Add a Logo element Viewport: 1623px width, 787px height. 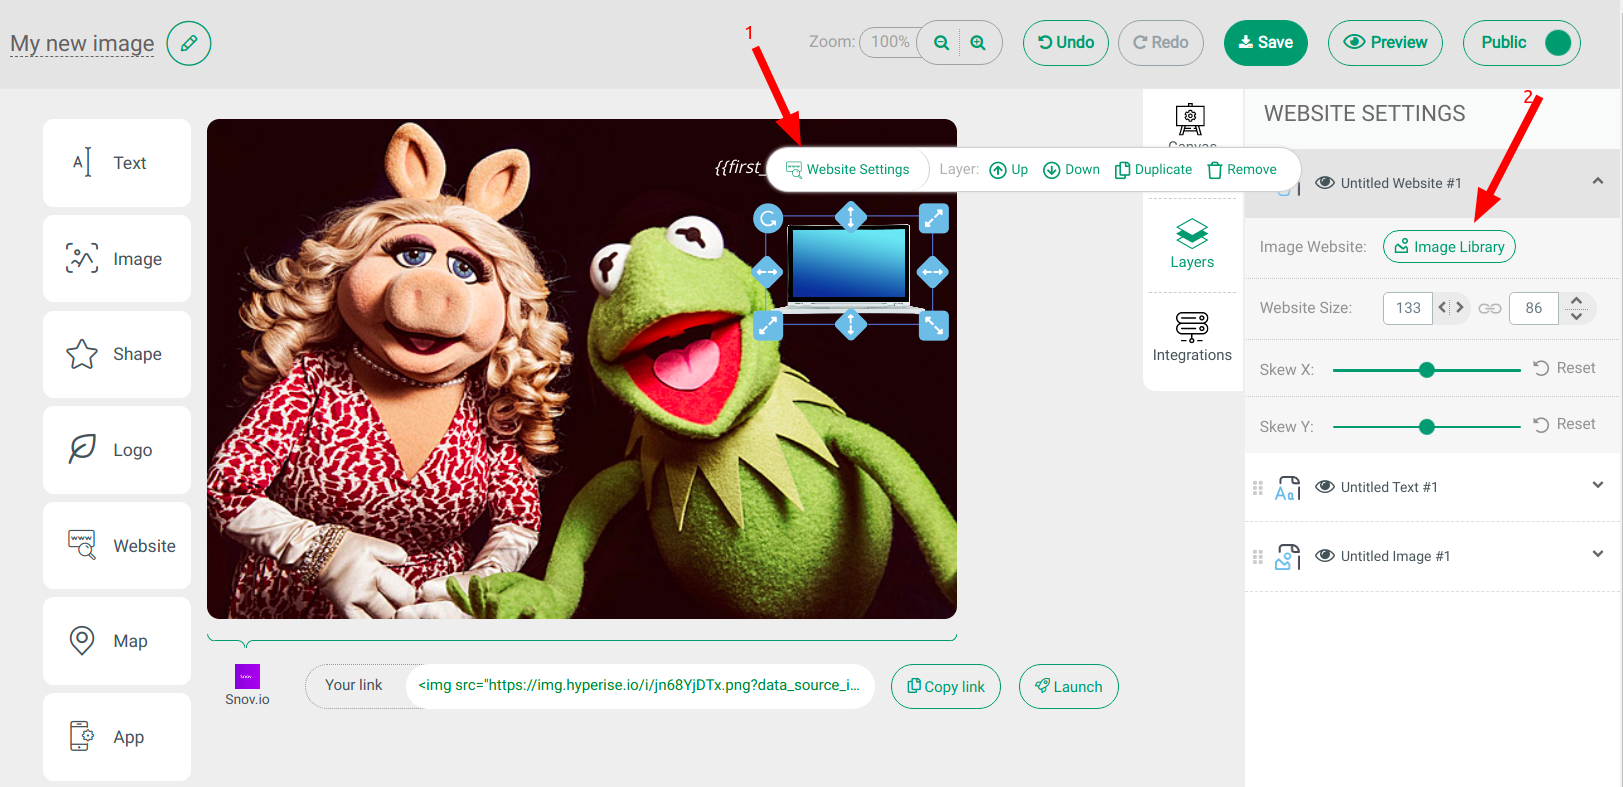pos(117,450)
